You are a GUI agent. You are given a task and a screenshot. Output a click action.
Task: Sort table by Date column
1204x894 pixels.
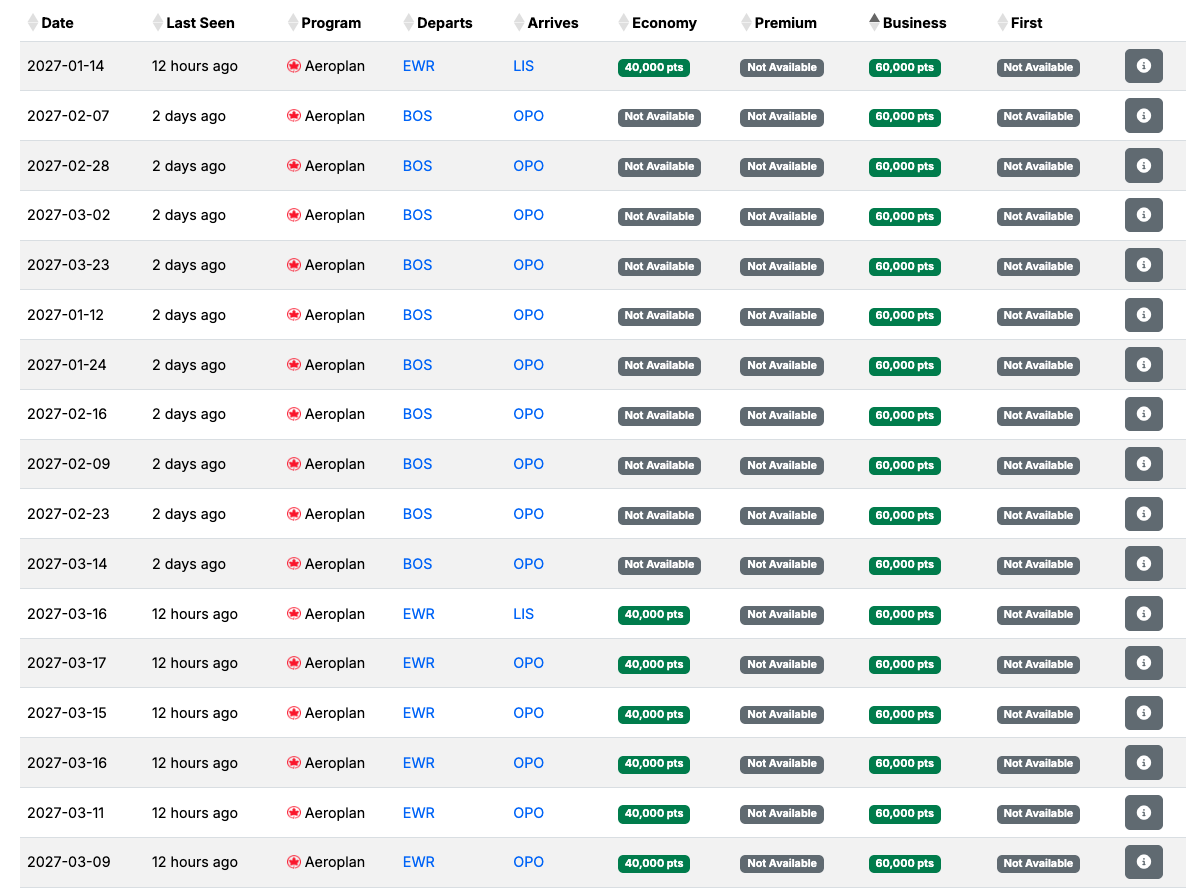(x=50, y=22)
